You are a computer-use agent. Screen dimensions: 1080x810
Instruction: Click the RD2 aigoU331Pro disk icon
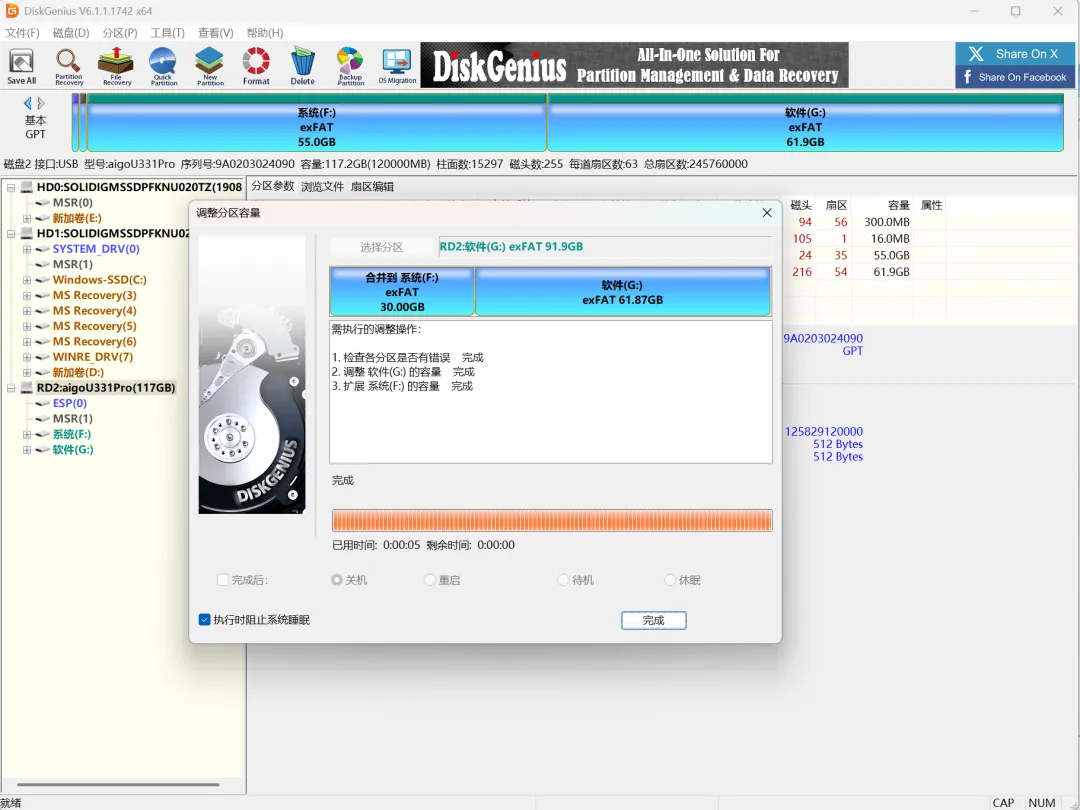[x=27, y=388]
